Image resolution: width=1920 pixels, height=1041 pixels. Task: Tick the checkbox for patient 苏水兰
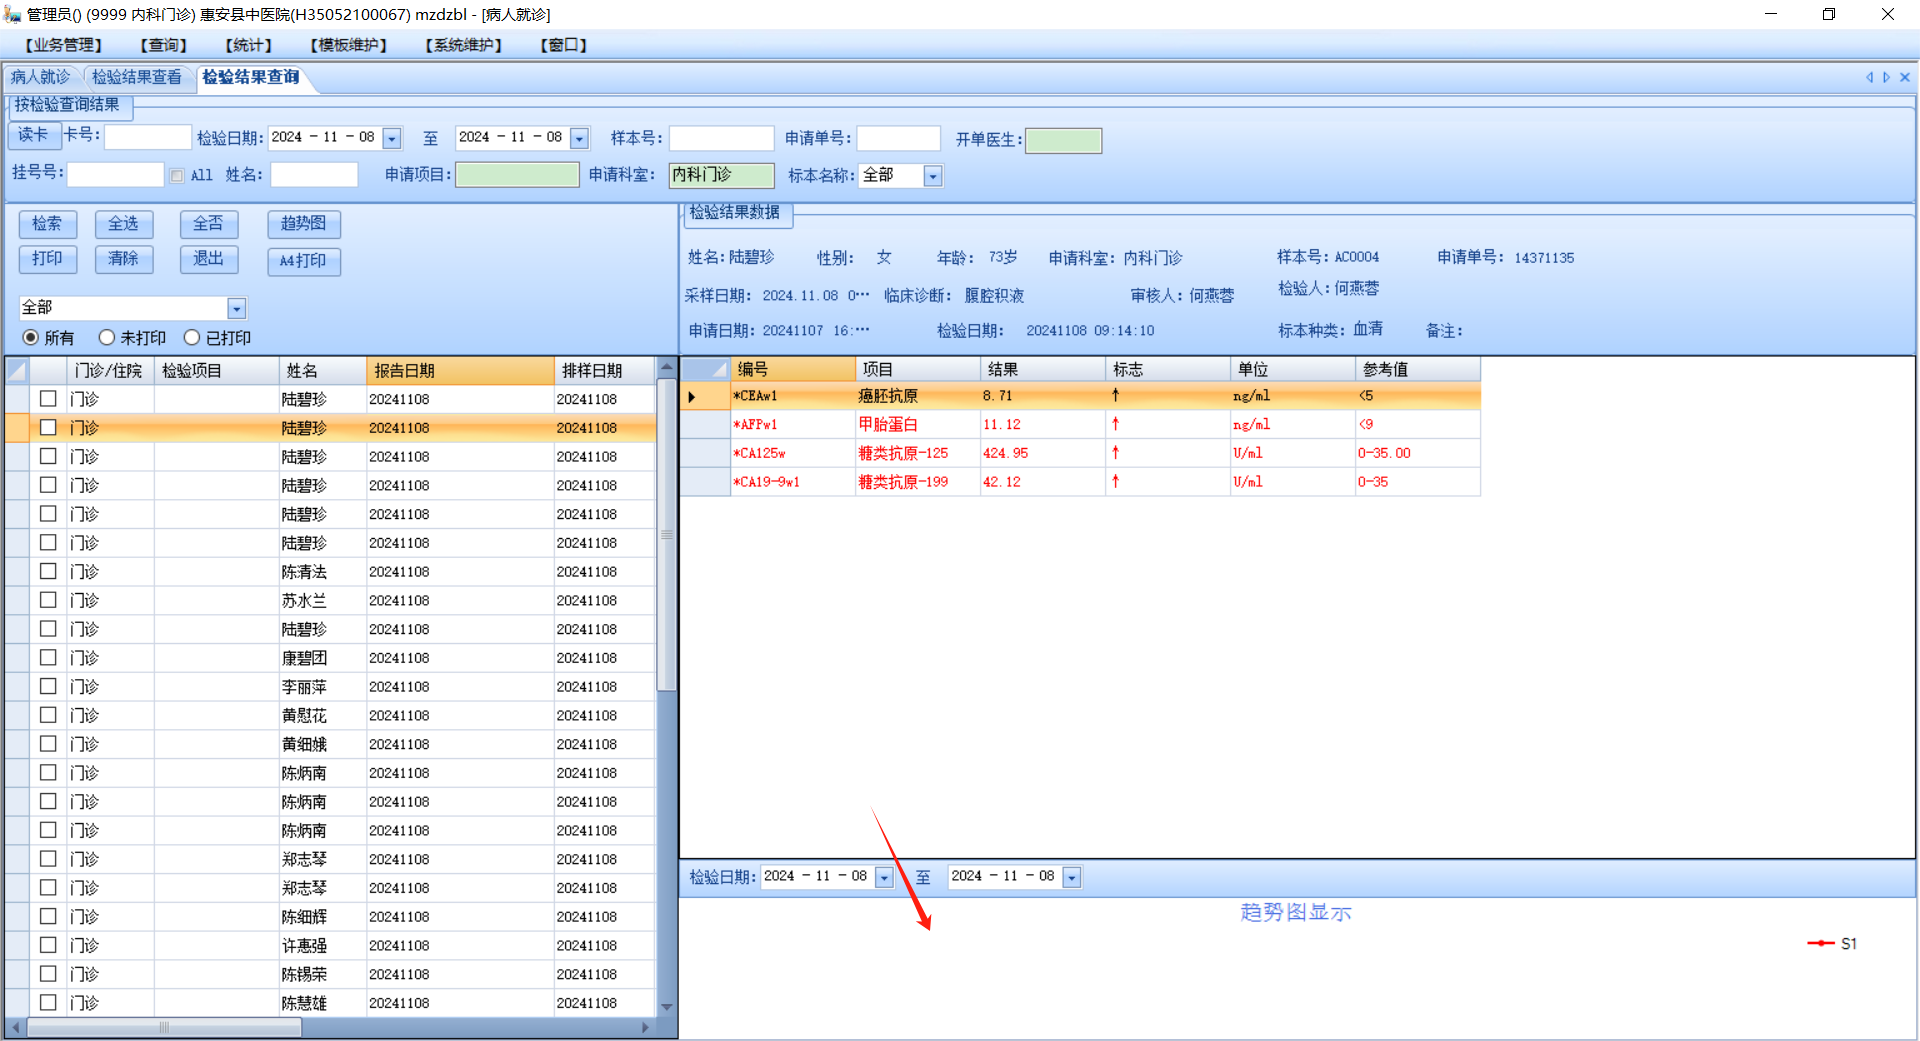pos(48,600)
